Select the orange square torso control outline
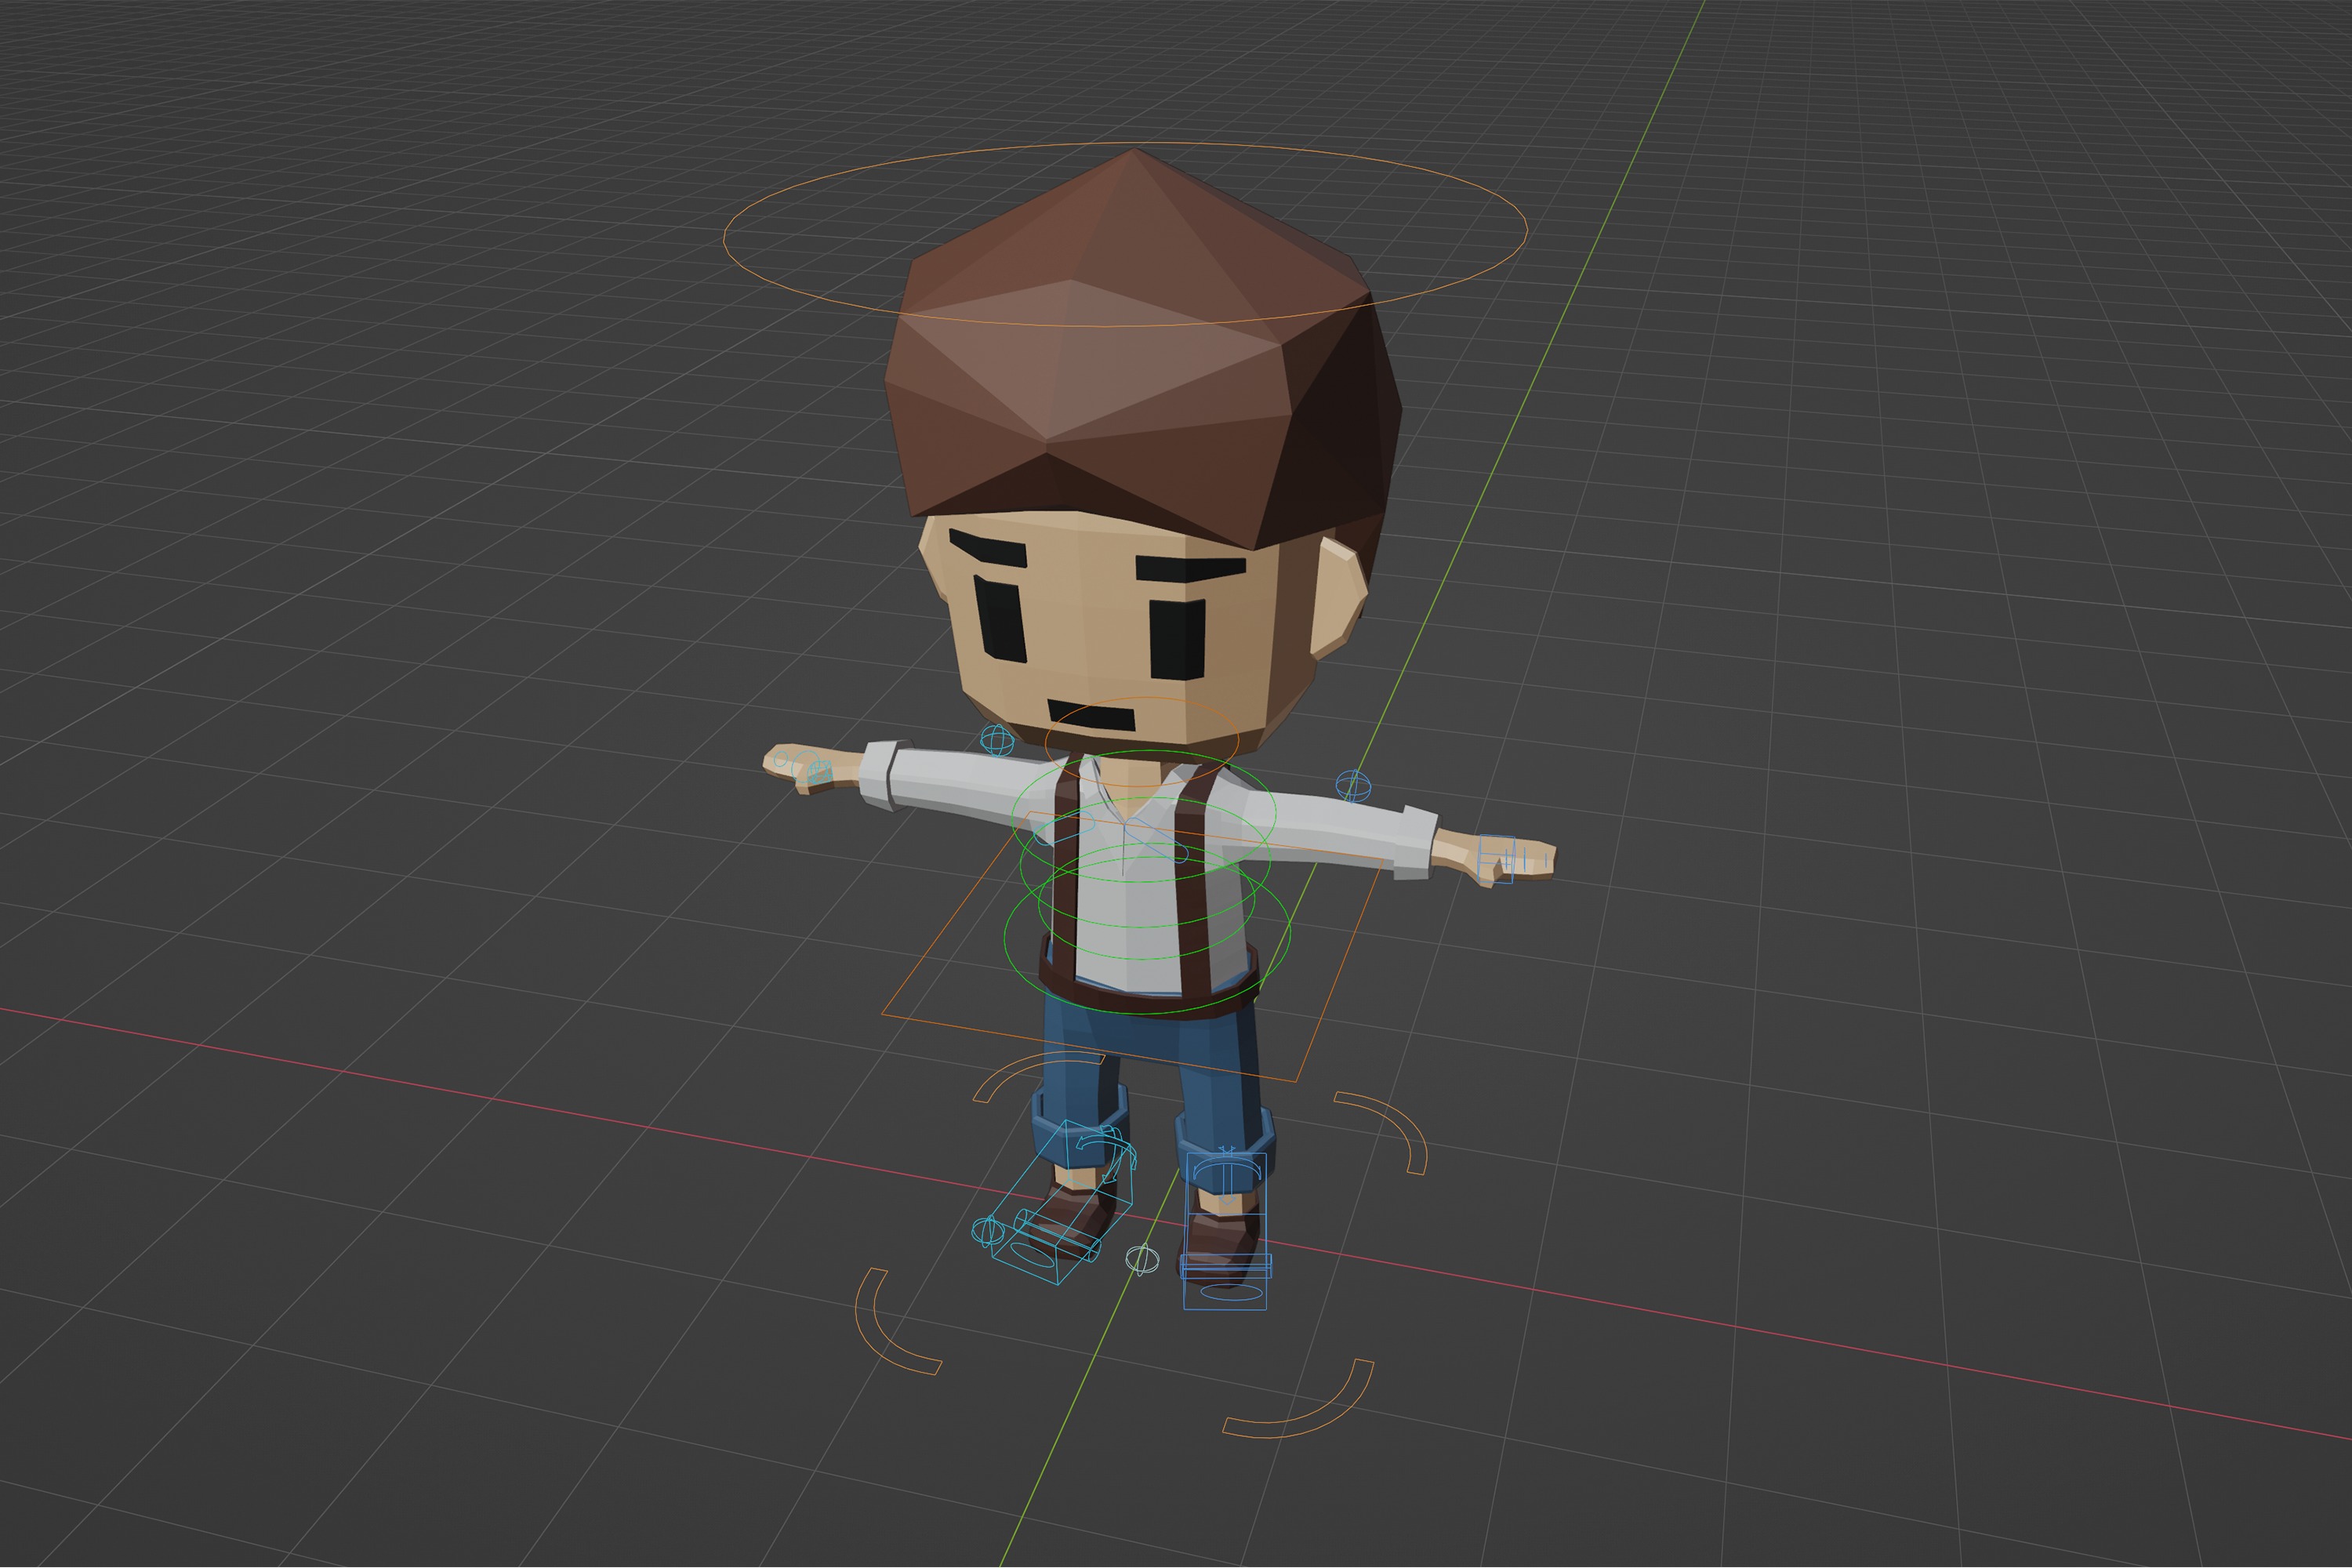The image size is (2352, 1568). [x=1134, y=948]
